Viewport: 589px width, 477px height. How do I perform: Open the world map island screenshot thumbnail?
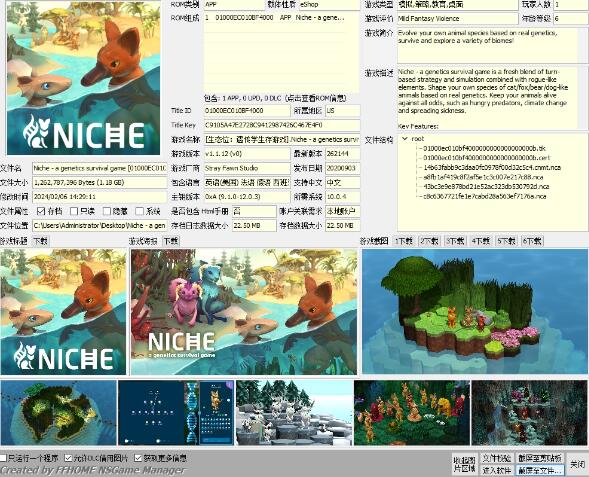click(59, 412)
